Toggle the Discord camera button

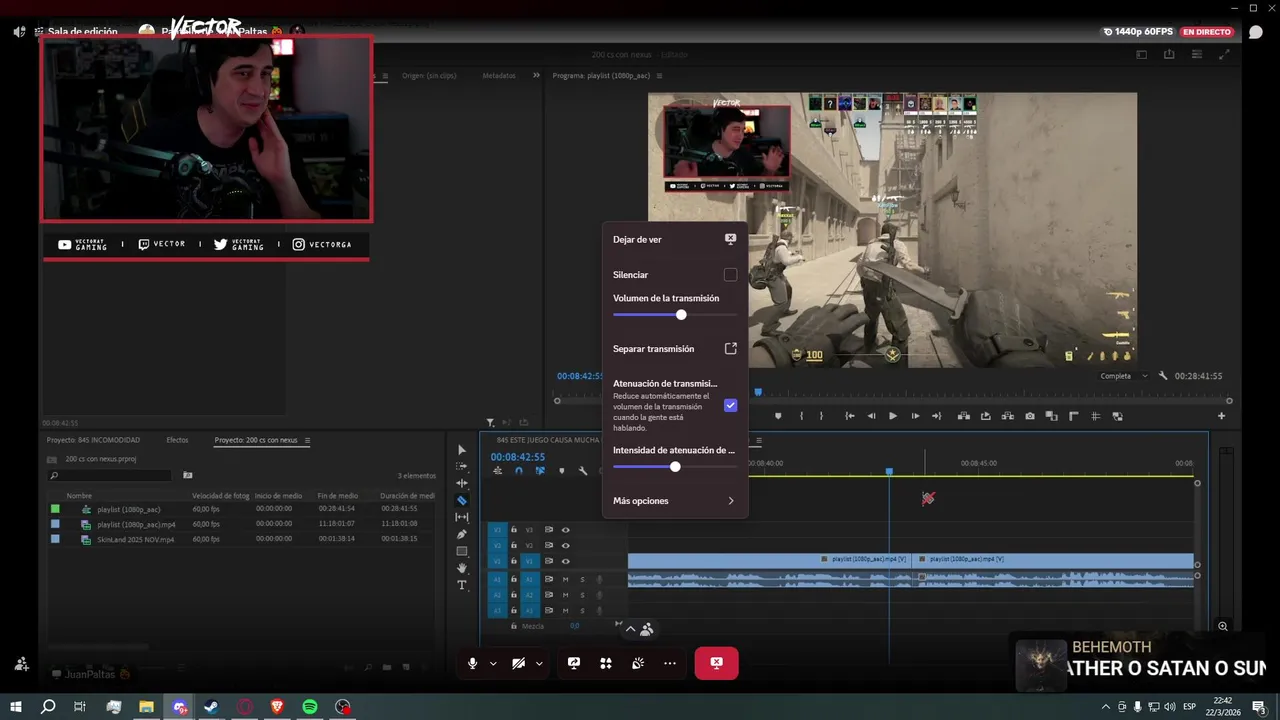tap(518, 663)
